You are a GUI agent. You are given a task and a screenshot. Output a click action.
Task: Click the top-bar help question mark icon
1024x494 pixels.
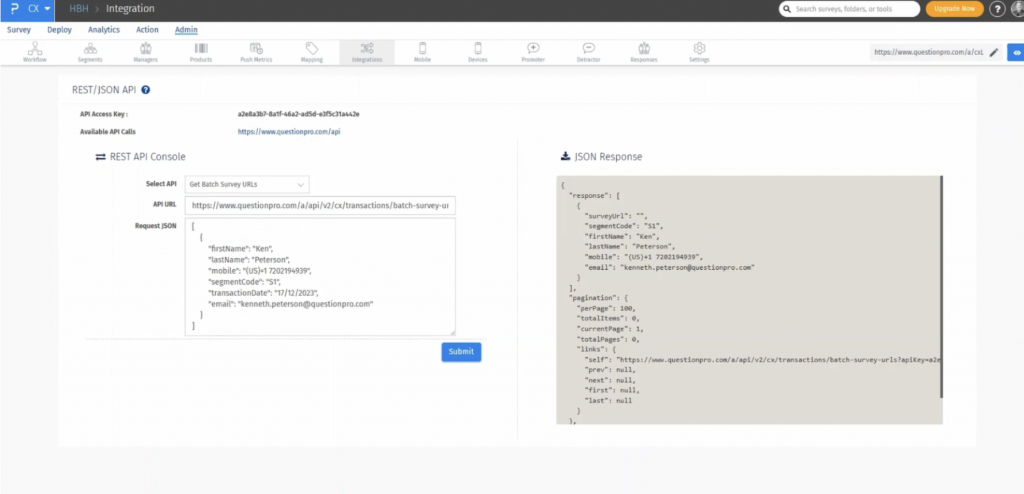click(997, 9)
